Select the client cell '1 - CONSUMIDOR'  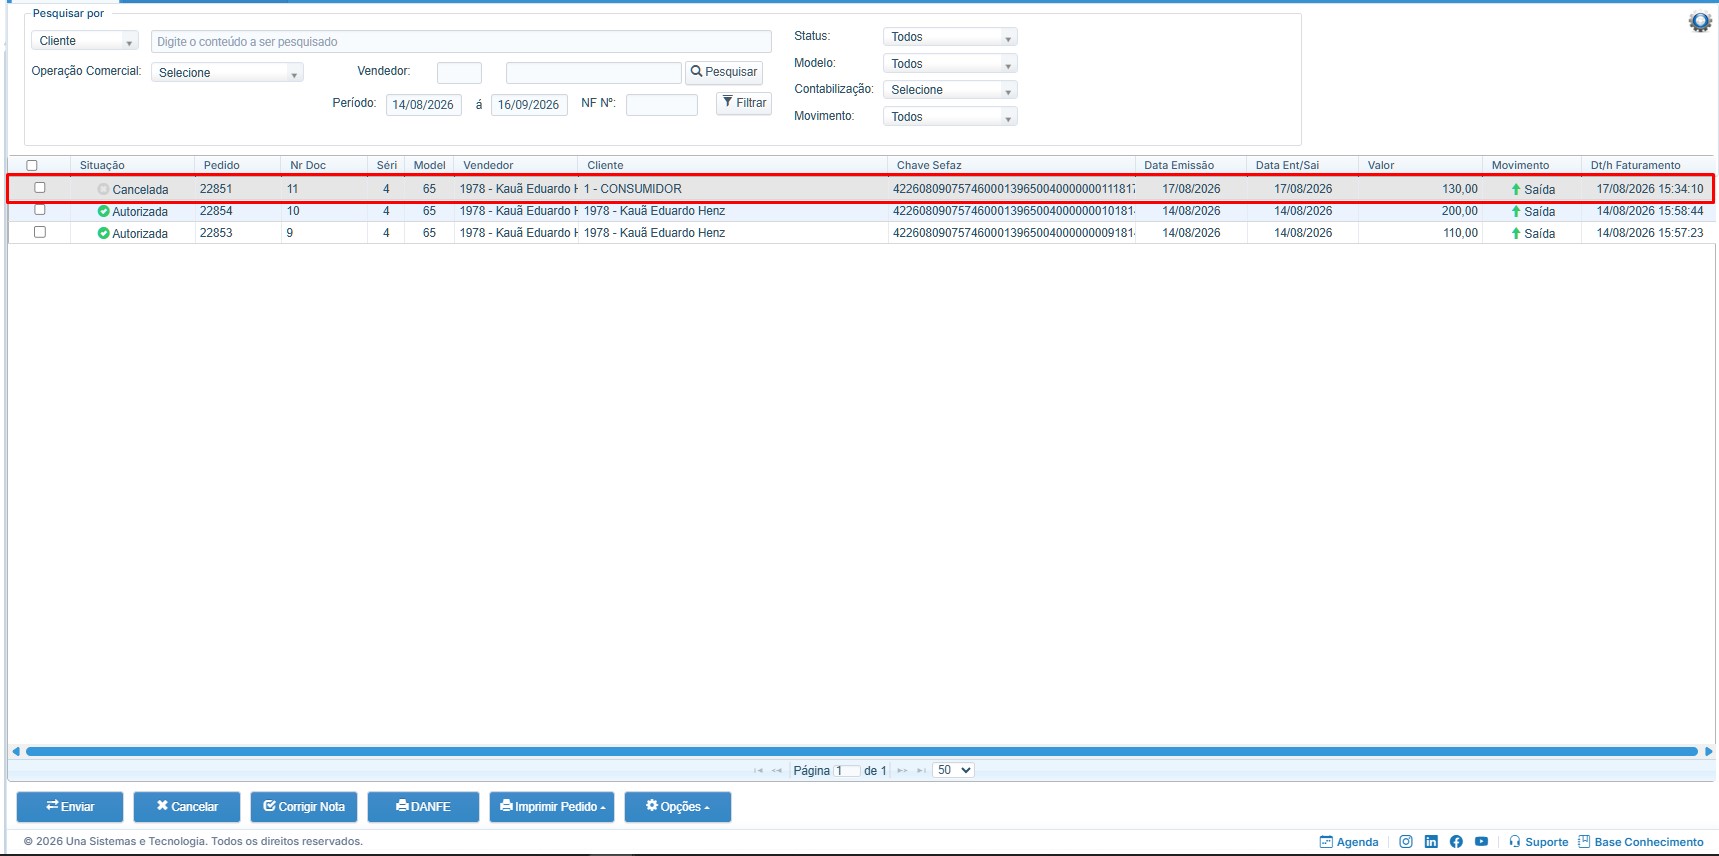[633, 189]
